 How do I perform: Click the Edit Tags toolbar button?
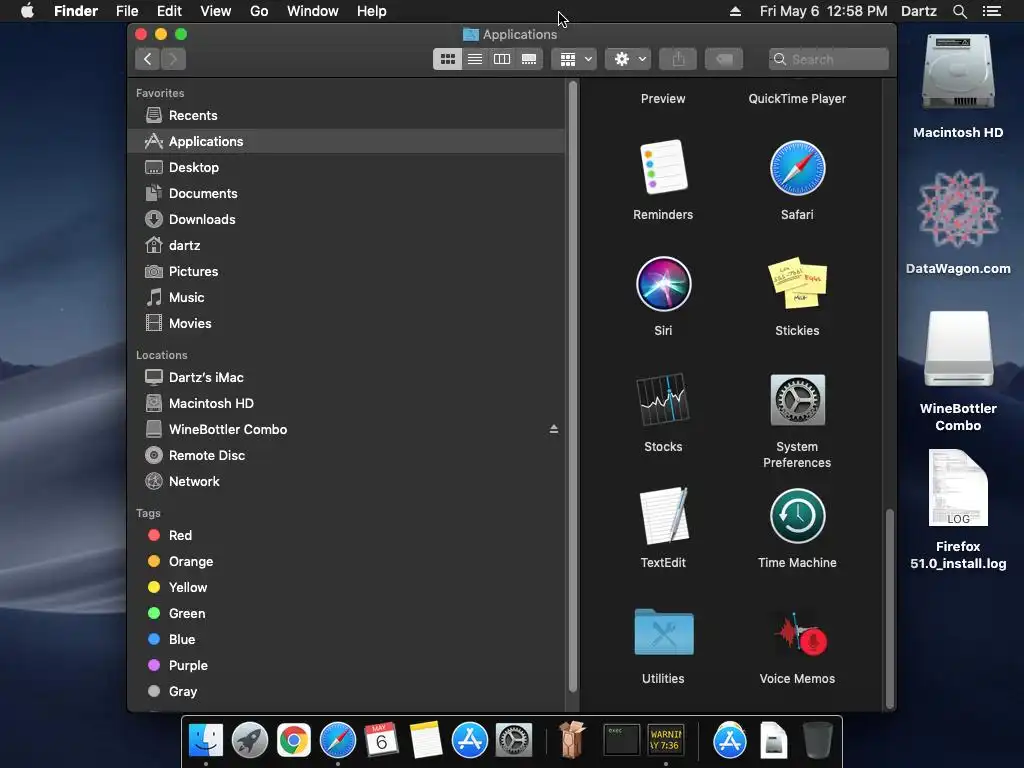pyautogui.click(x=724, y=59)
